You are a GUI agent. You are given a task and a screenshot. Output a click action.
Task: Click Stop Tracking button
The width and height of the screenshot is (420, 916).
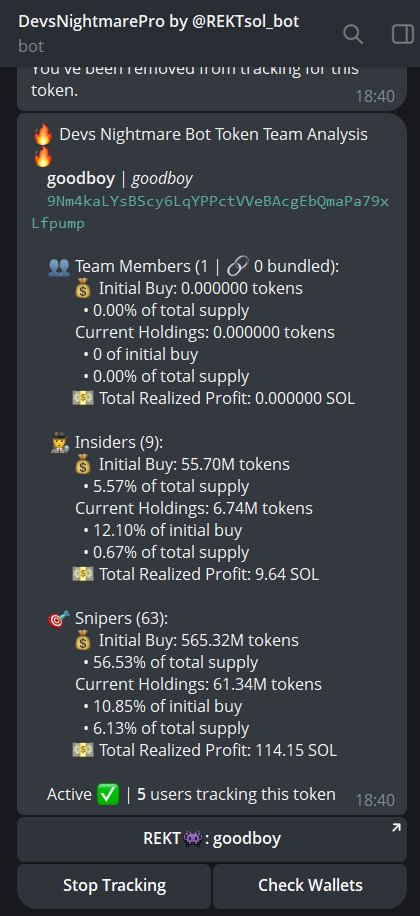[x=114, y=886]
